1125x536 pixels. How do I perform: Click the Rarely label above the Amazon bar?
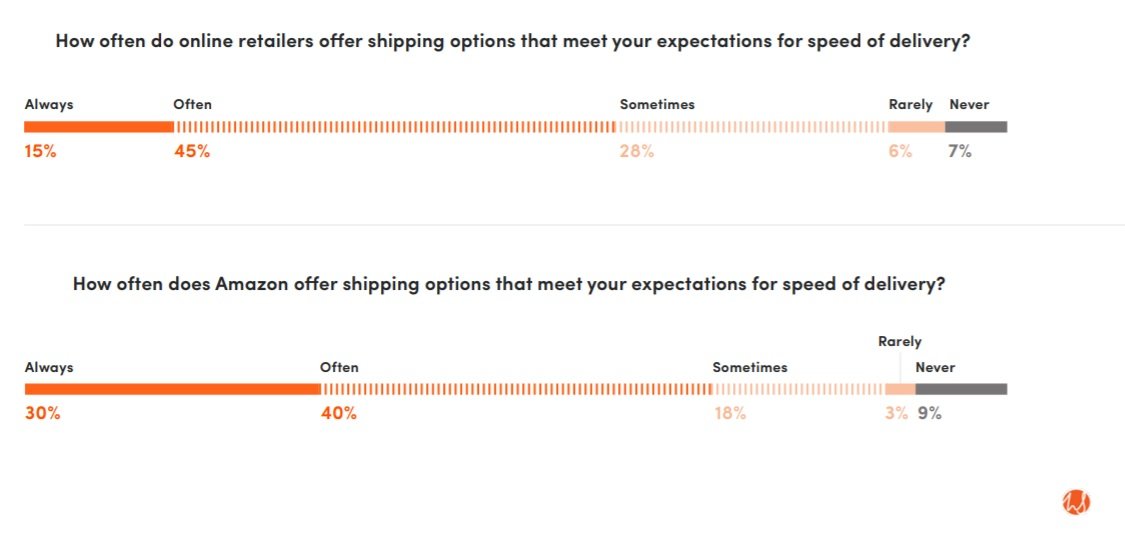coord(900,341)
